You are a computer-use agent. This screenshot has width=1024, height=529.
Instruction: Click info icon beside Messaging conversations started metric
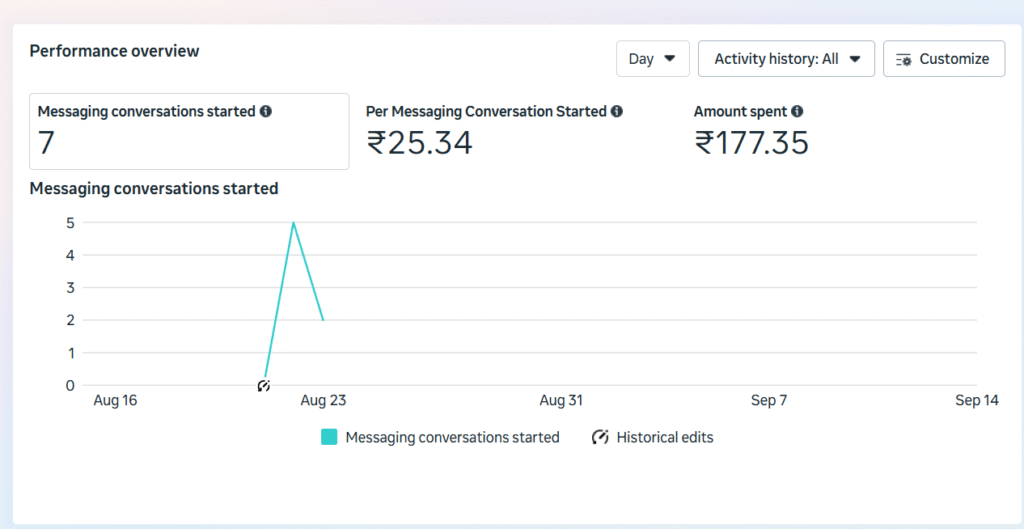point(266,112)
